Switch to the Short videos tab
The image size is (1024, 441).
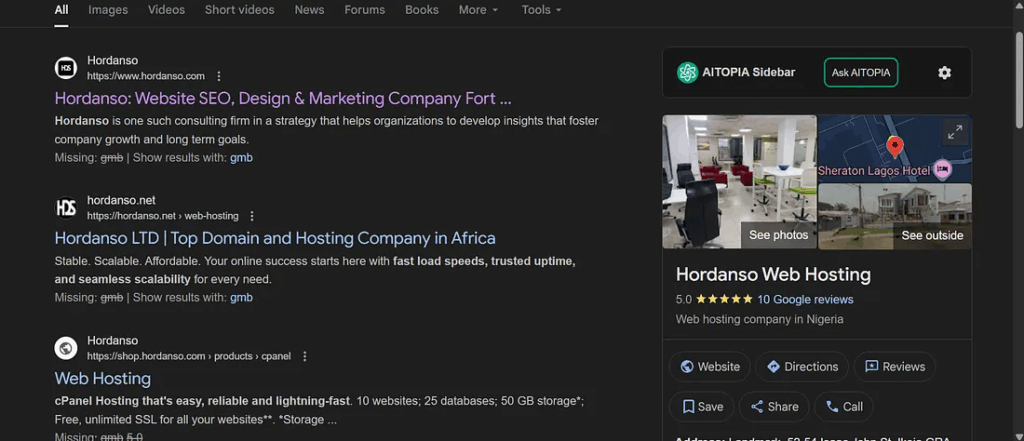239,10
